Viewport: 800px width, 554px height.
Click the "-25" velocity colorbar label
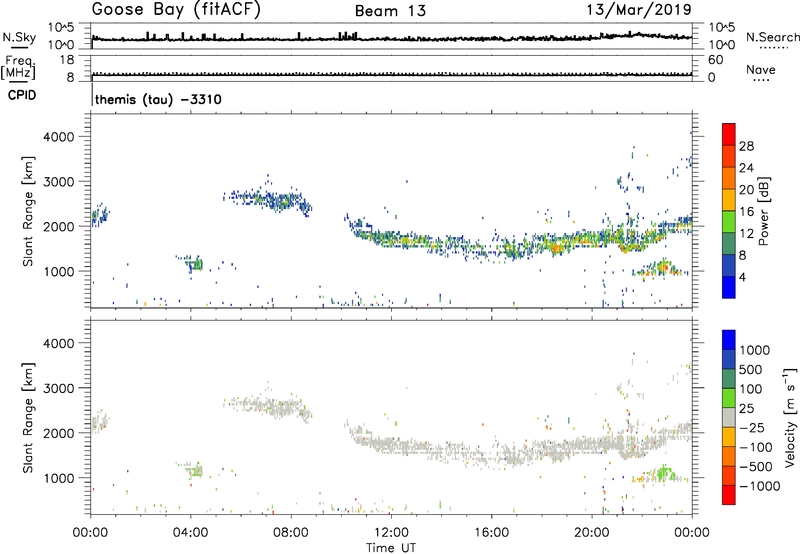pyautogui.click(x=752, y=428)
